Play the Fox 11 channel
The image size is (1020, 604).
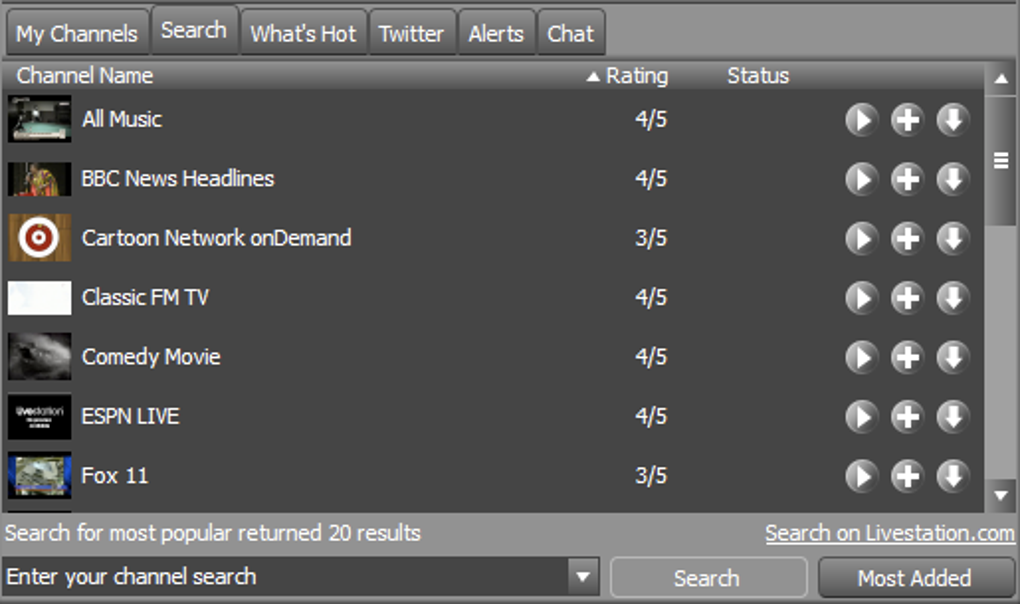861,476
